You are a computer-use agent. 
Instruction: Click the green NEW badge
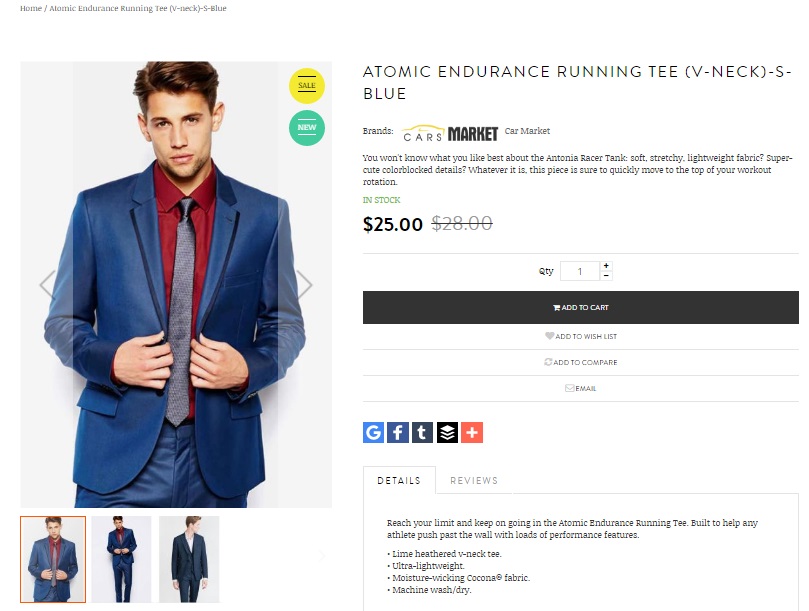click(x=306, y=128)
